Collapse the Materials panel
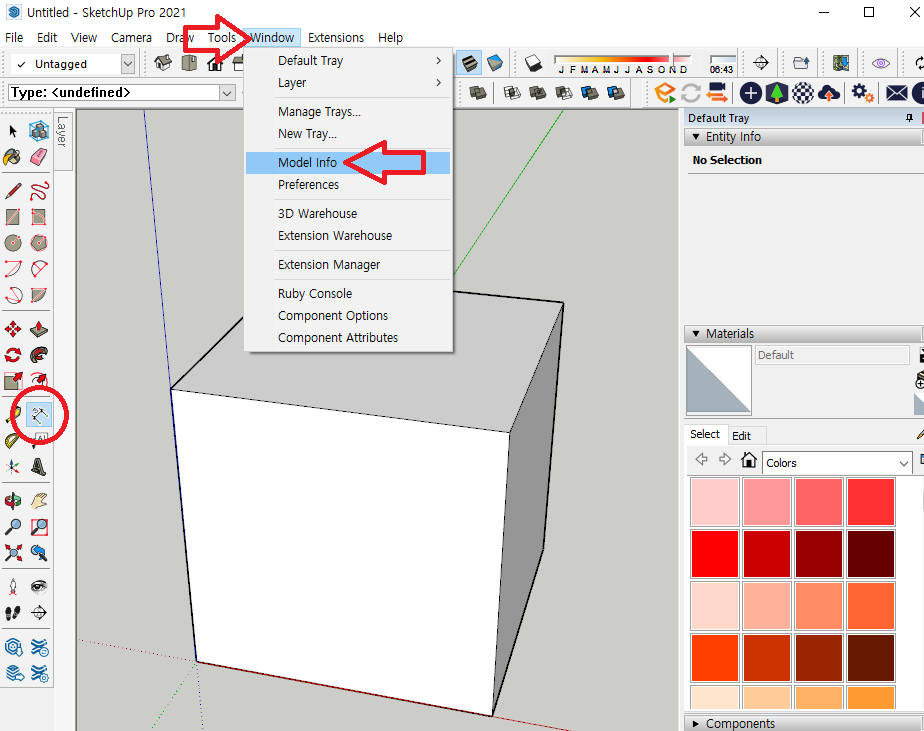Viewport: 924px width, 731px height. pos(696,334)
